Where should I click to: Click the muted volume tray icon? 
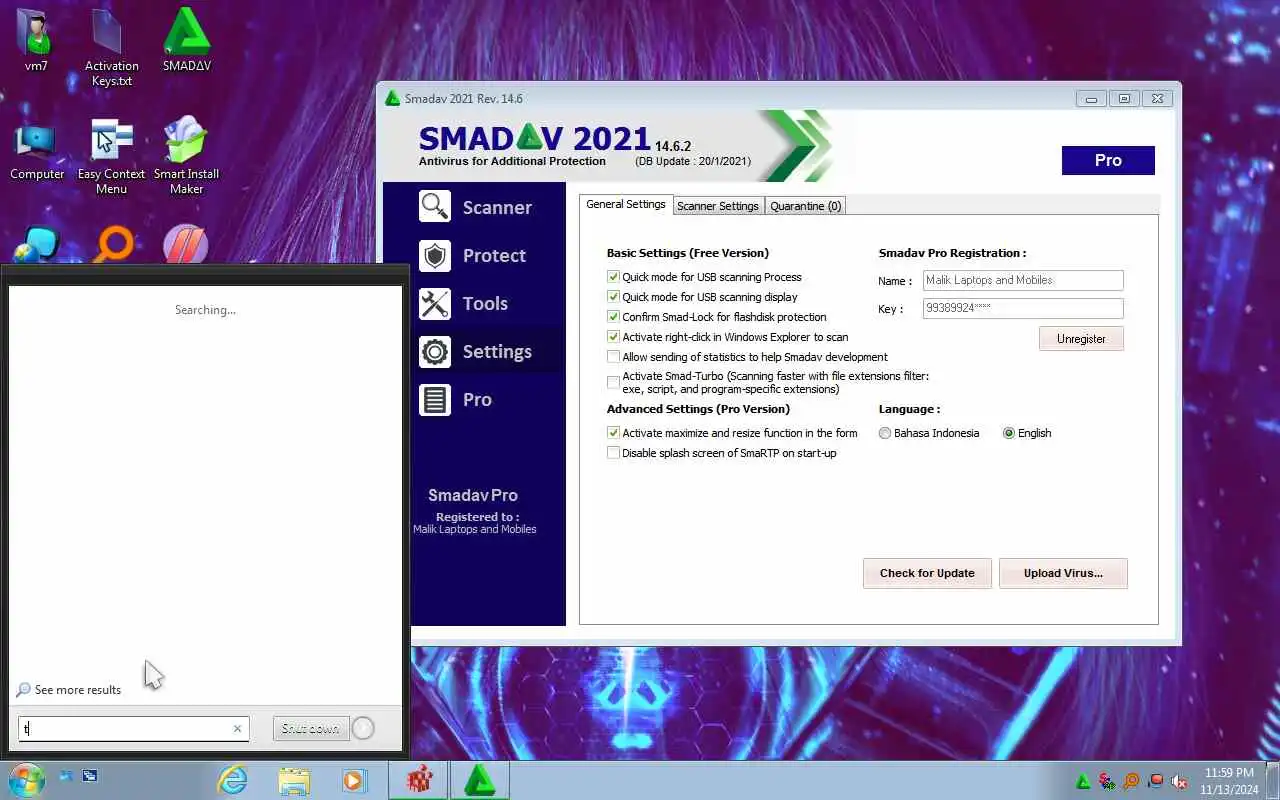coord(1180,781)
